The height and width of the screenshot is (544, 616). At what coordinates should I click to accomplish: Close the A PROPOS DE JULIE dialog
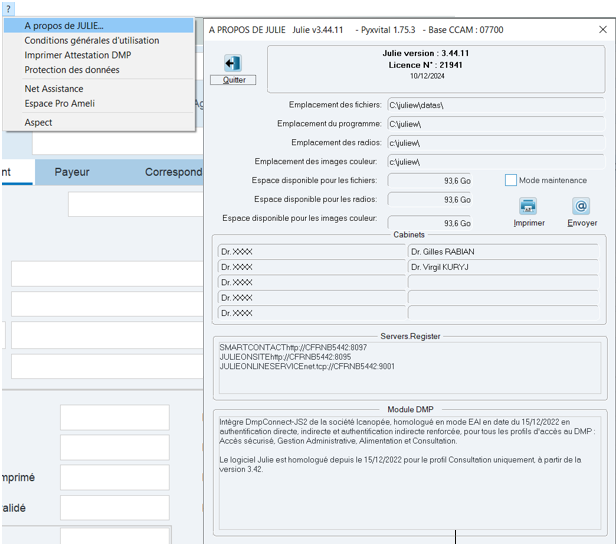click(x=603, y=29)
